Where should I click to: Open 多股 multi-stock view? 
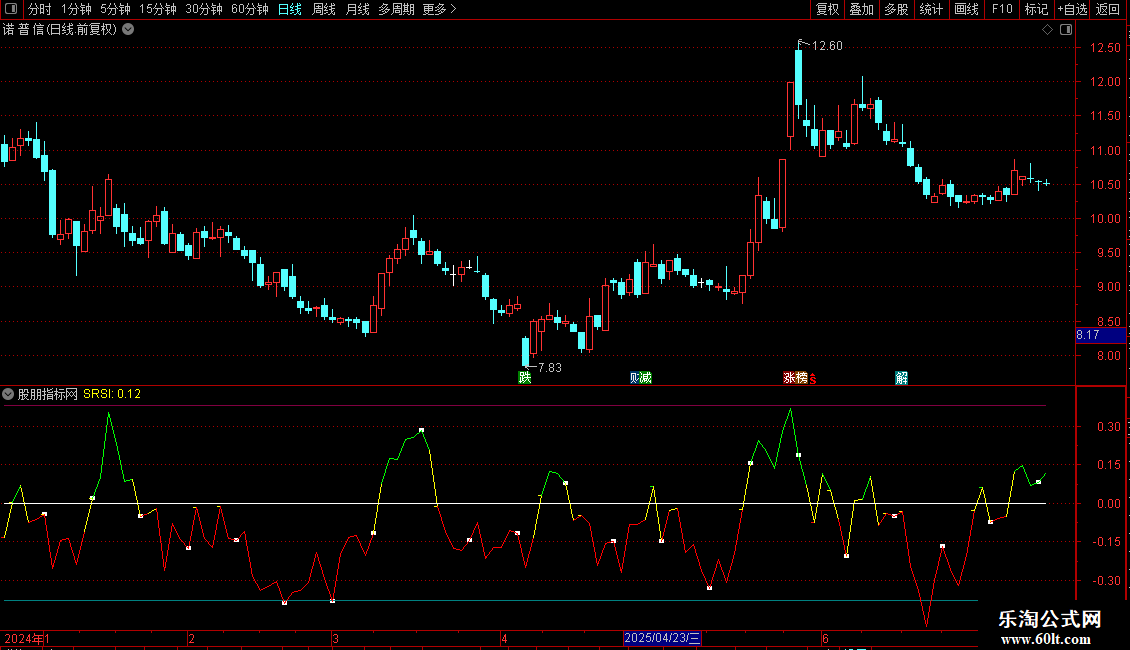tap(897, 9)
